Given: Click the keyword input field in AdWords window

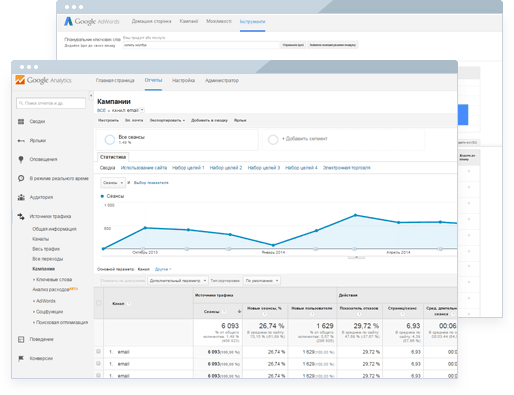Looking at the screenshot, I should click(201, 45).
